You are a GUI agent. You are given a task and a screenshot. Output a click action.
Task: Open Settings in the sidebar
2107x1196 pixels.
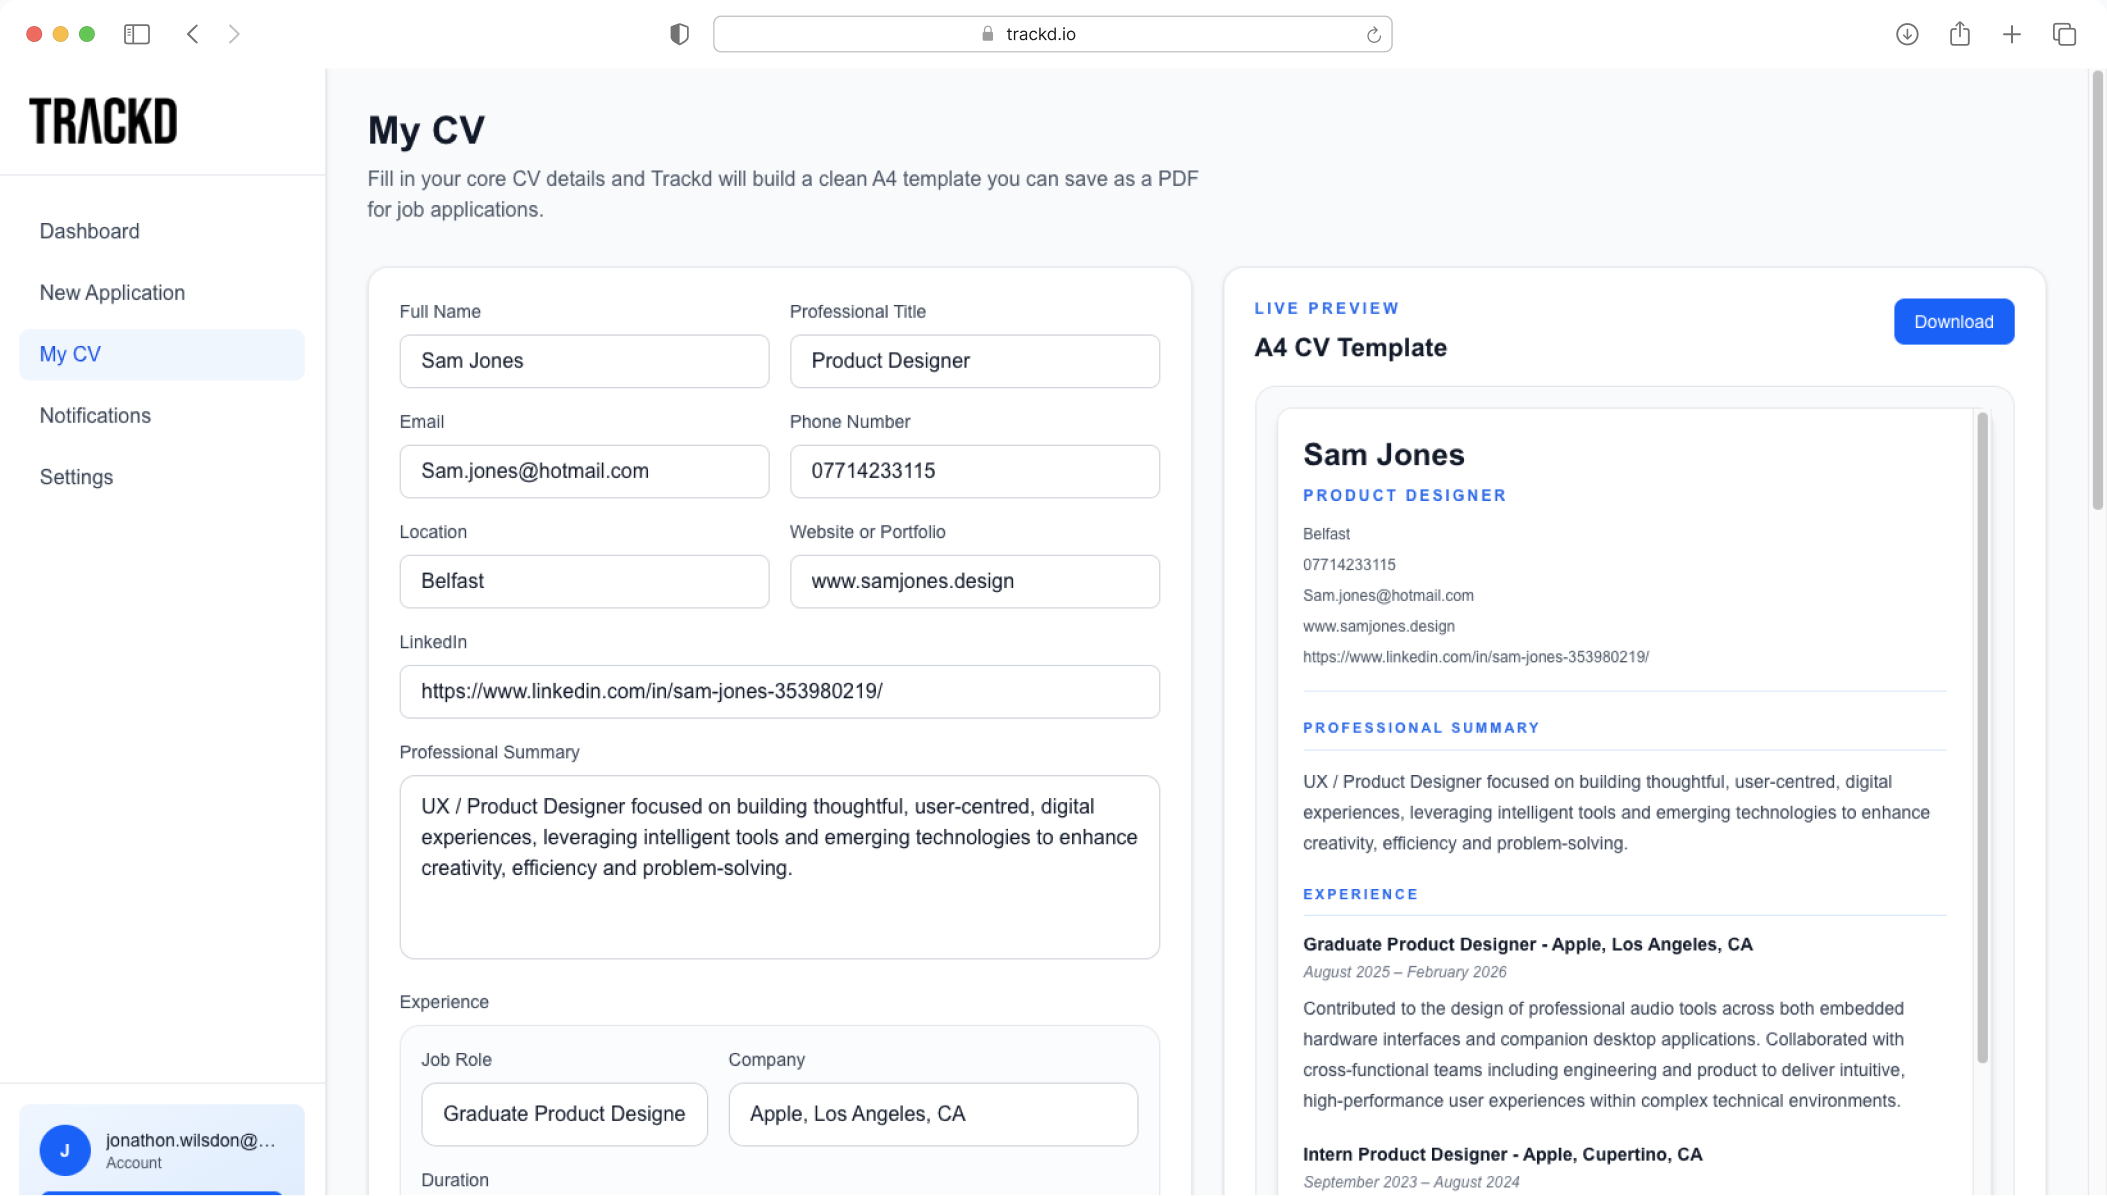76,477
